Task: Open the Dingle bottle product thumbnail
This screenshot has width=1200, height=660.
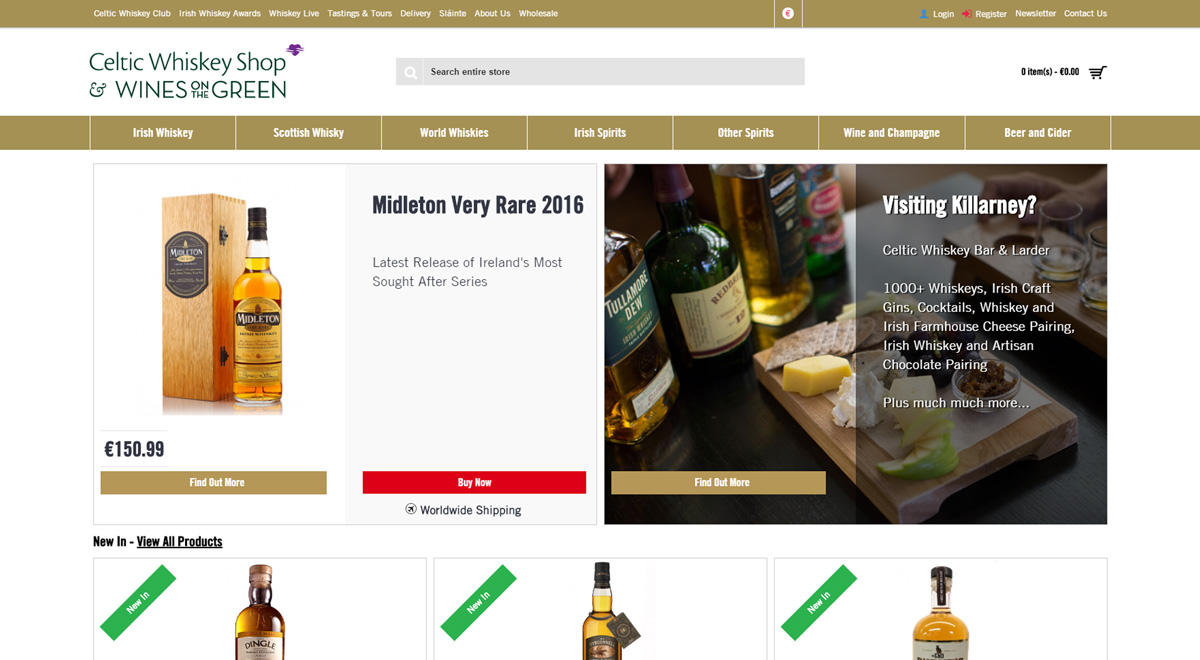Action: coord(260,611)
